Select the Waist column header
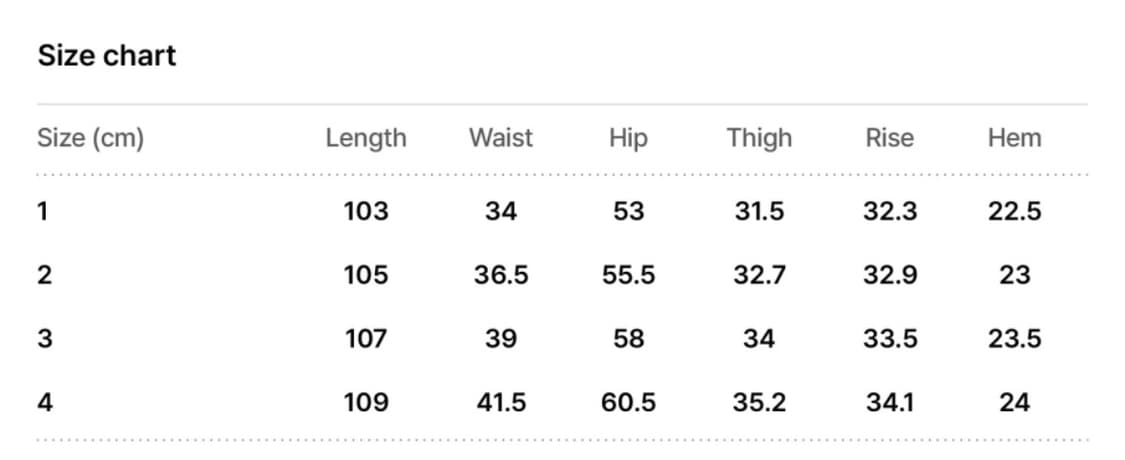Viewport: 1125px width, 460px height. click(x=501, y=138)
